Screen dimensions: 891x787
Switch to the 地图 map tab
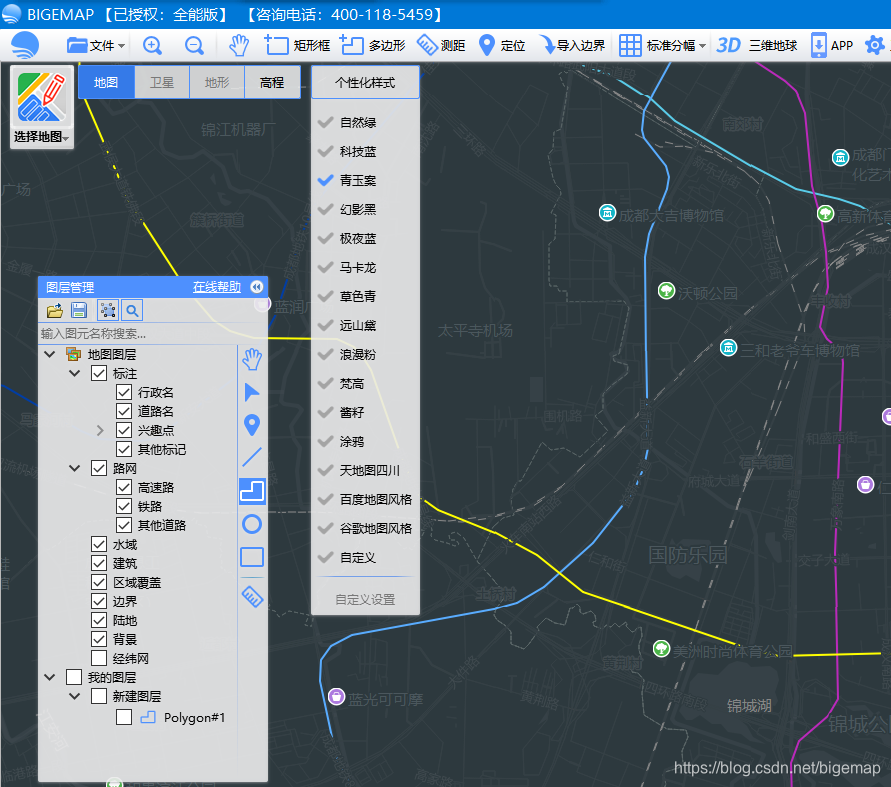coord(106,82)
